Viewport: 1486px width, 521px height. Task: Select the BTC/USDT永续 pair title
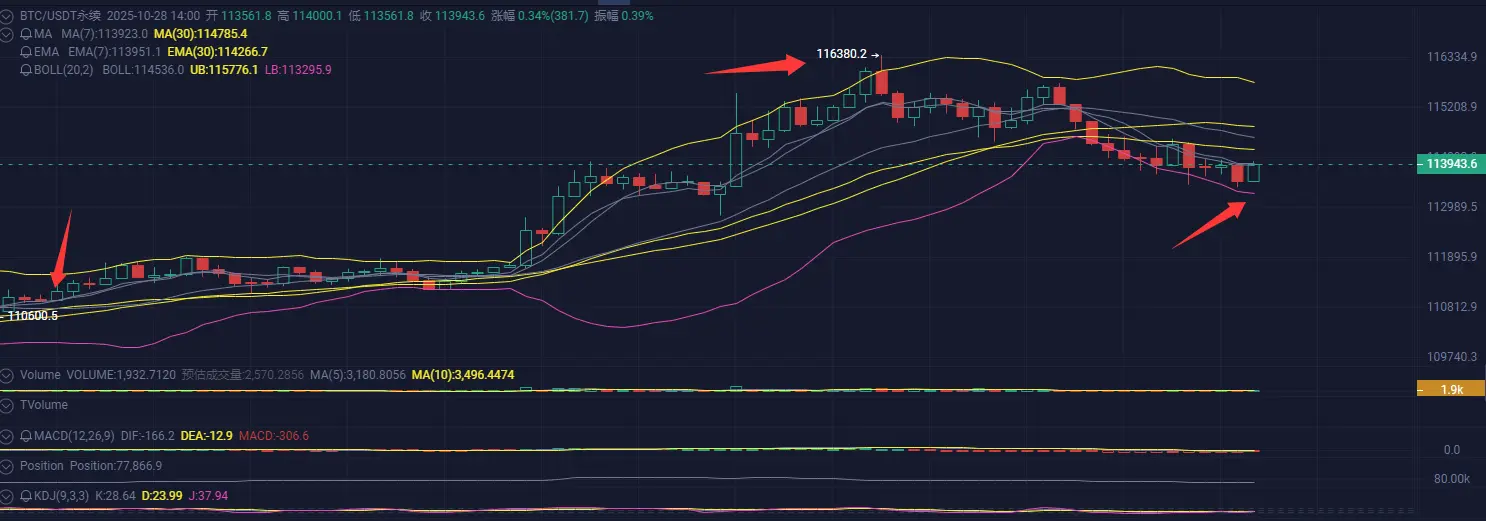[60, 16]
